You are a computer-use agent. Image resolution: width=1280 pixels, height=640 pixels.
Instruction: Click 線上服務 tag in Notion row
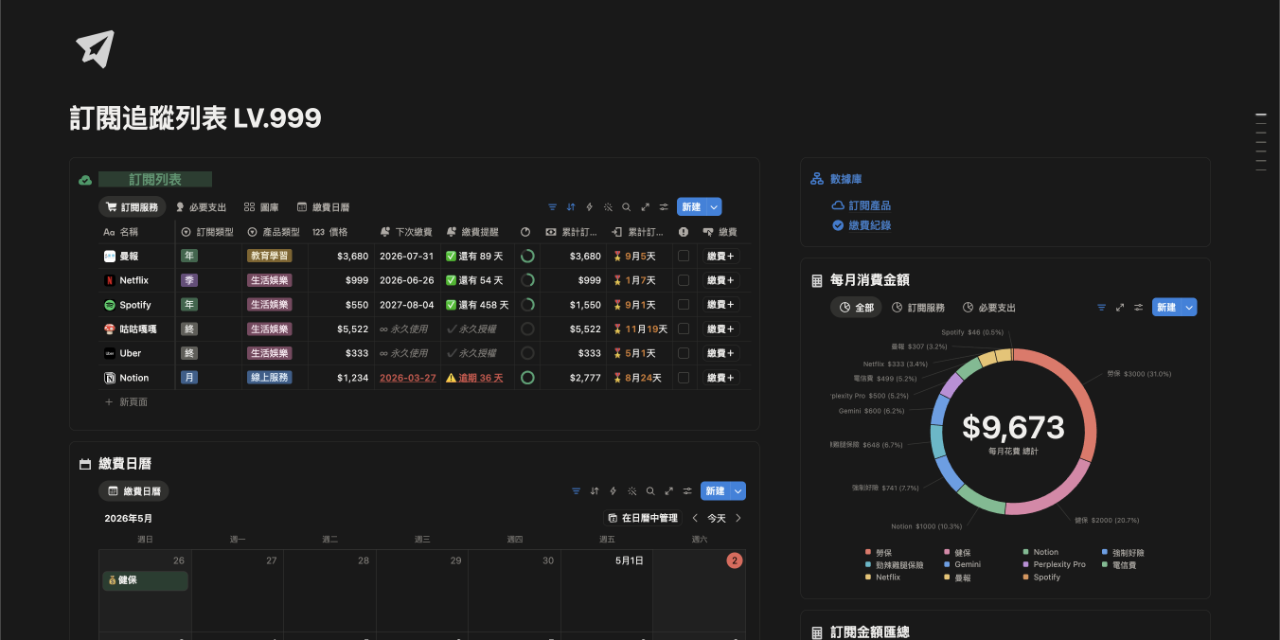click(269, 378)
